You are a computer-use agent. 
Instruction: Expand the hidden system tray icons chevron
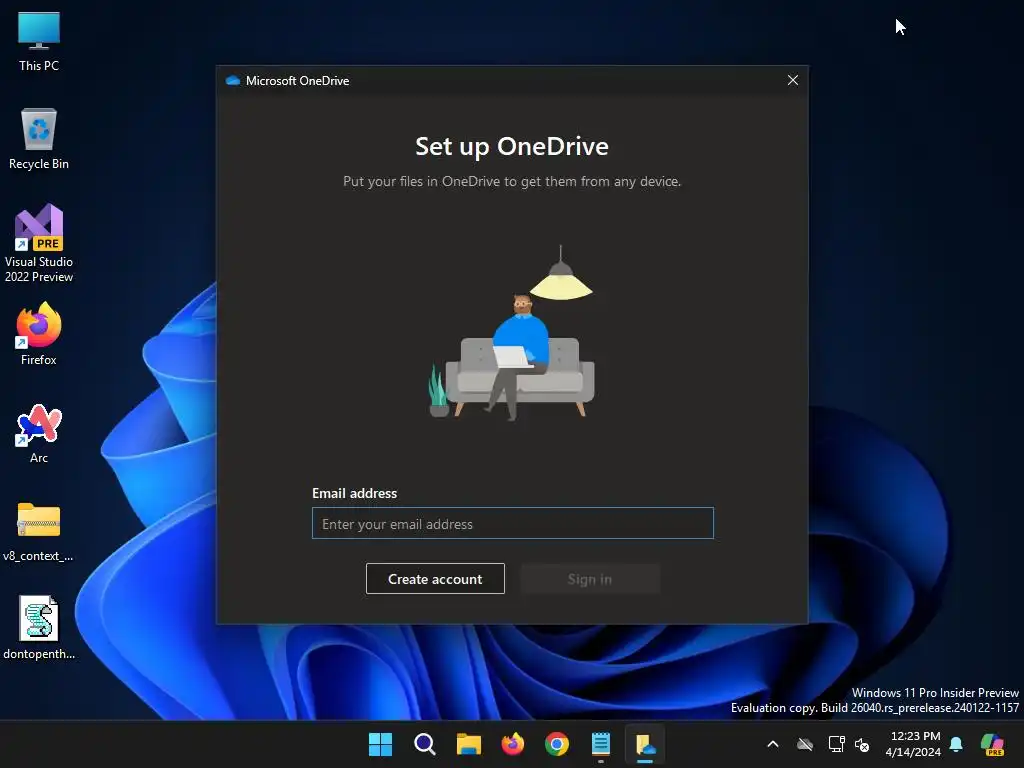(773, 744)
